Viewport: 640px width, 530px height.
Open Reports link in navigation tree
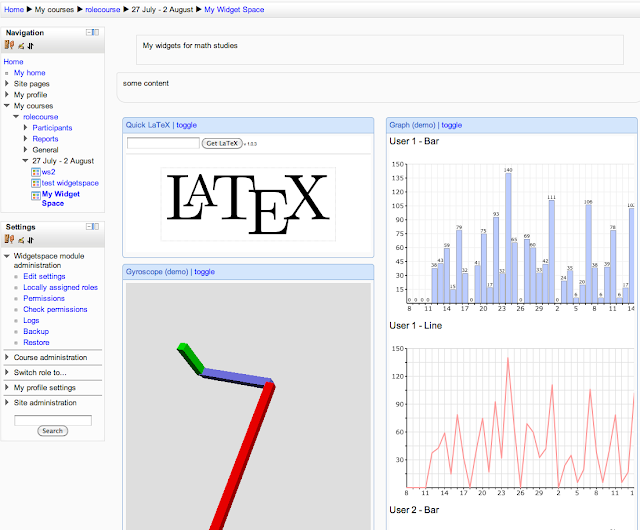[x=45, y=139]
